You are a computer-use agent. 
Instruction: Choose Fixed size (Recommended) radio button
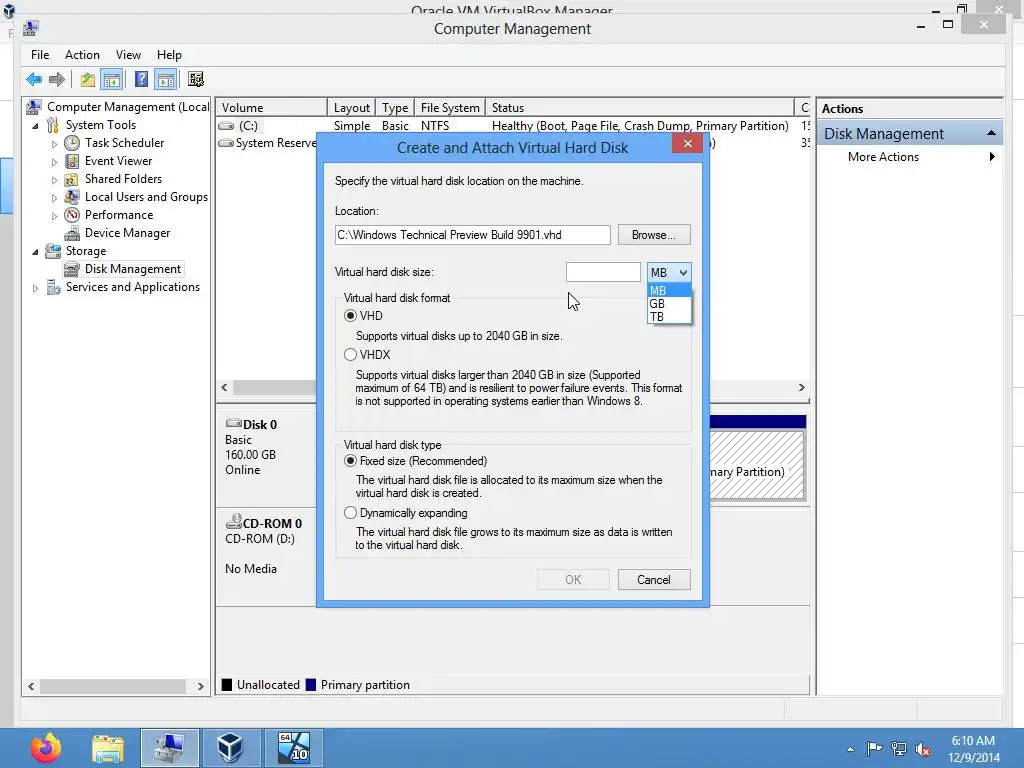[x=351, y=461]
